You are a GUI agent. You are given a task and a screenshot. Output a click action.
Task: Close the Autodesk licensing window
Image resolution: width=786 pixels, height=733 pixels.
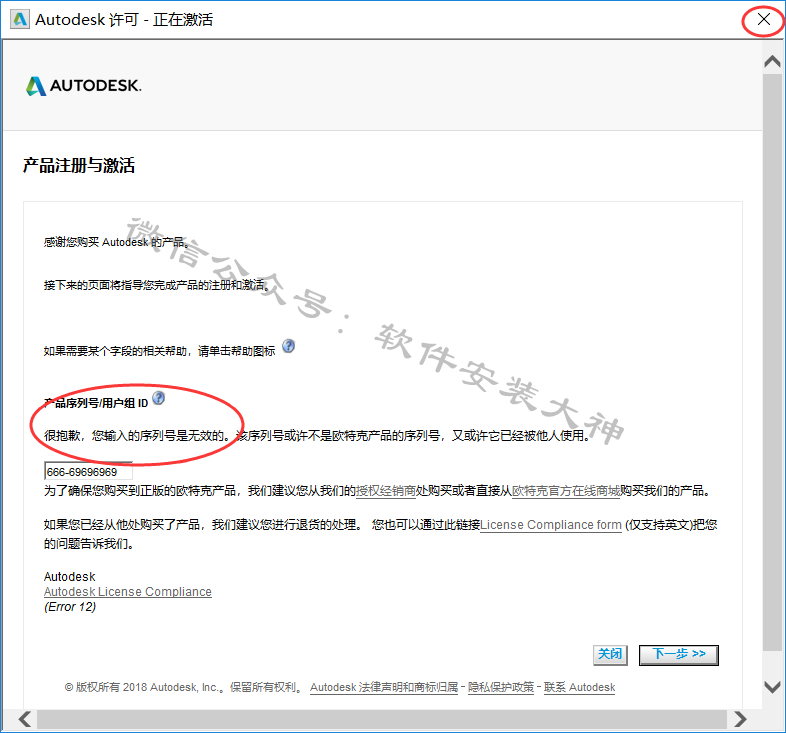click(763, 20)
